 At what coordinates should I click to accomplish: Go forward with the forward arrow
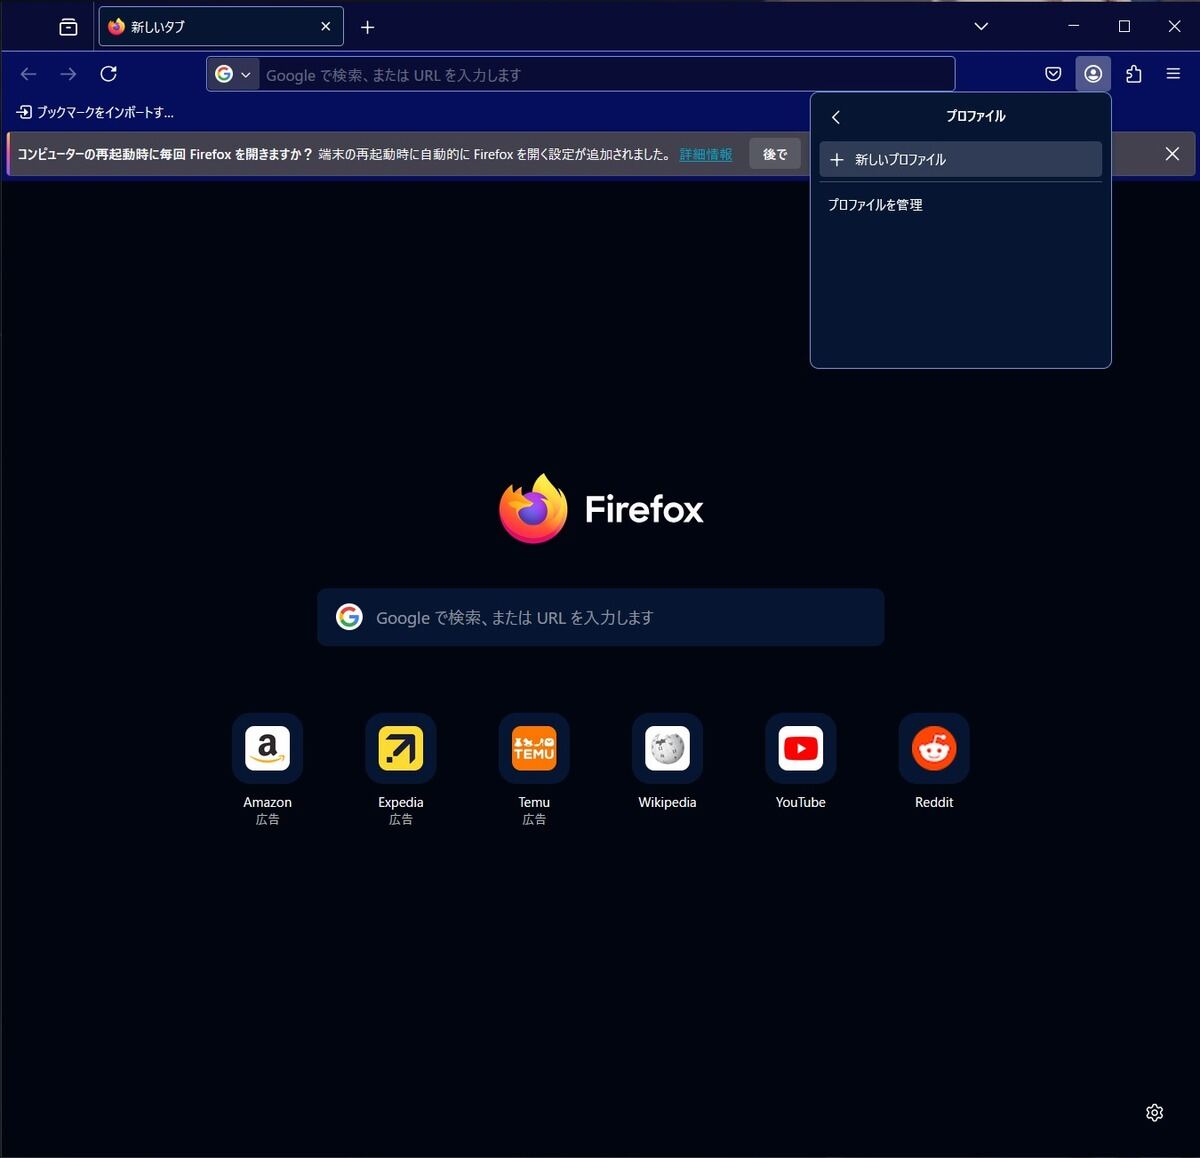pyautogui.click(x=68, y=74)
